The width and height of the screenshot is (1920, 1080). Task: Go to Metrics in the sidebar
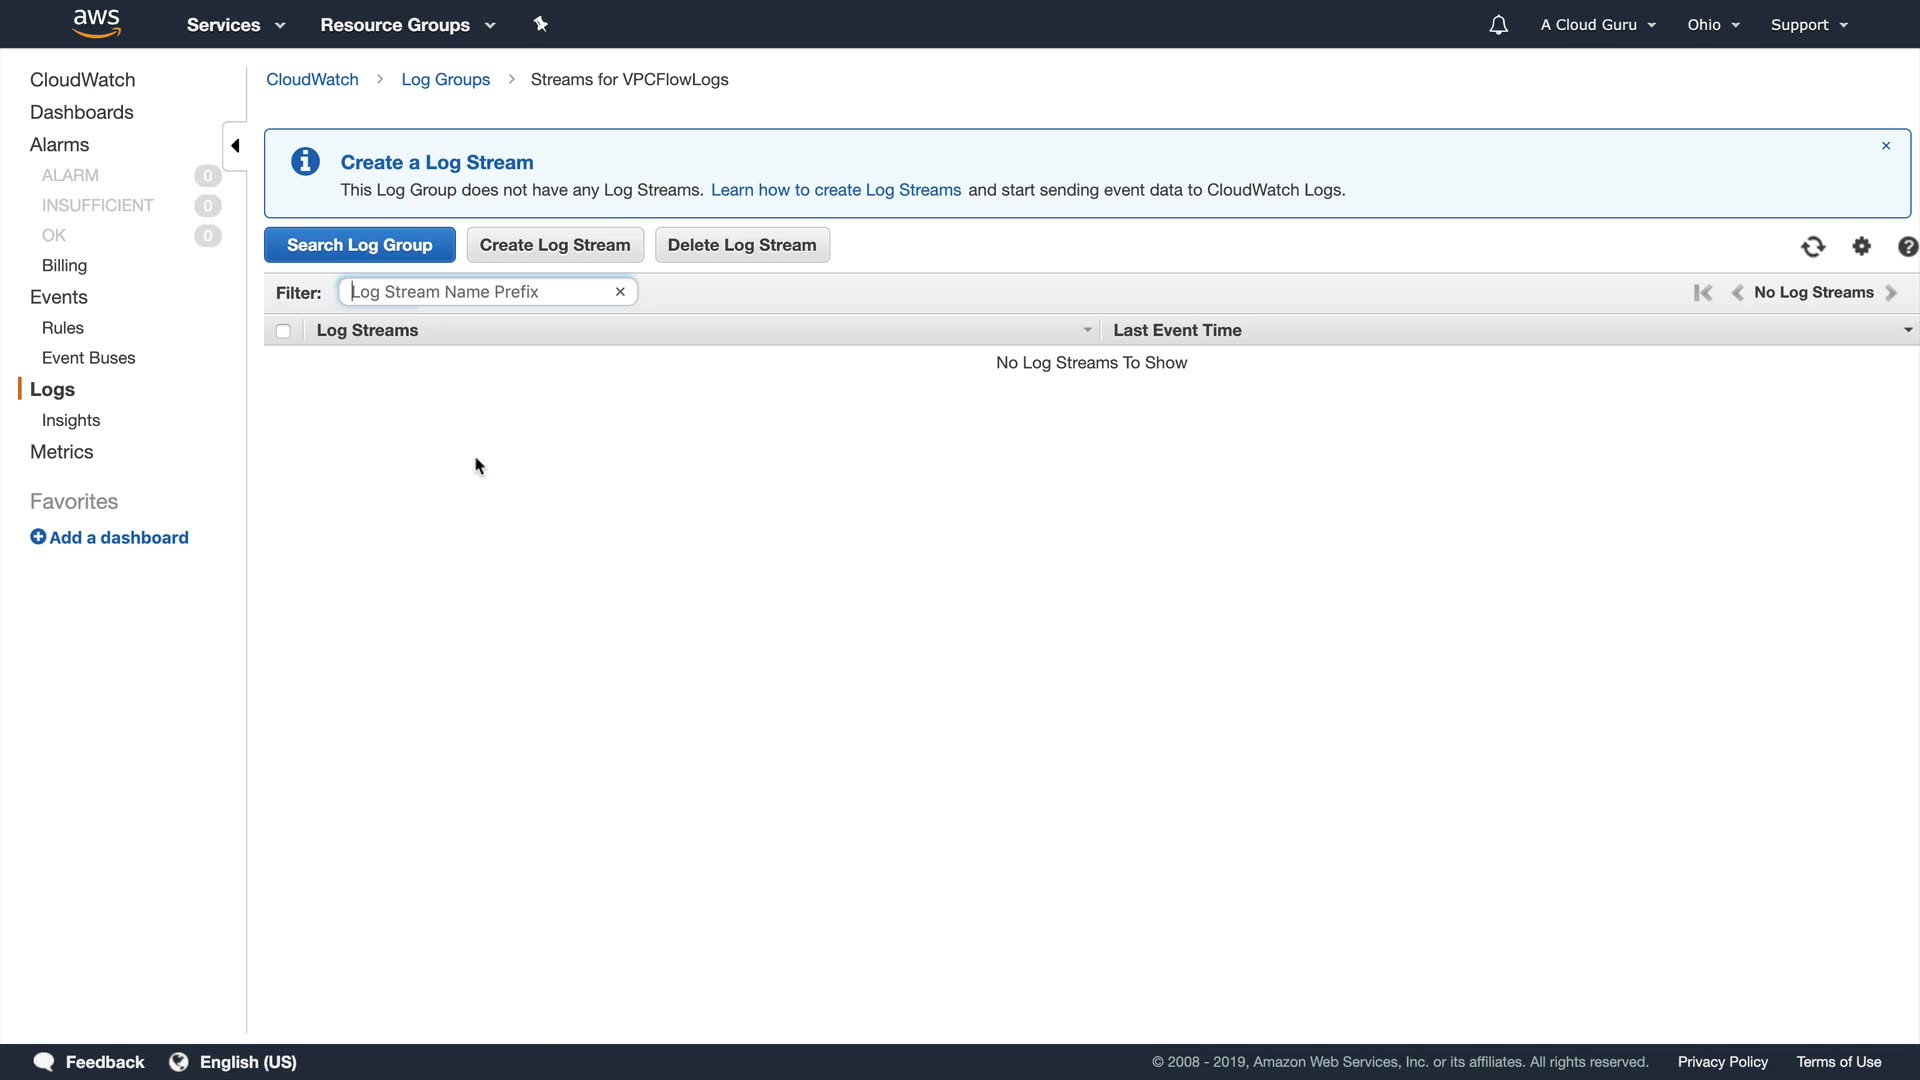click(62, 452)
